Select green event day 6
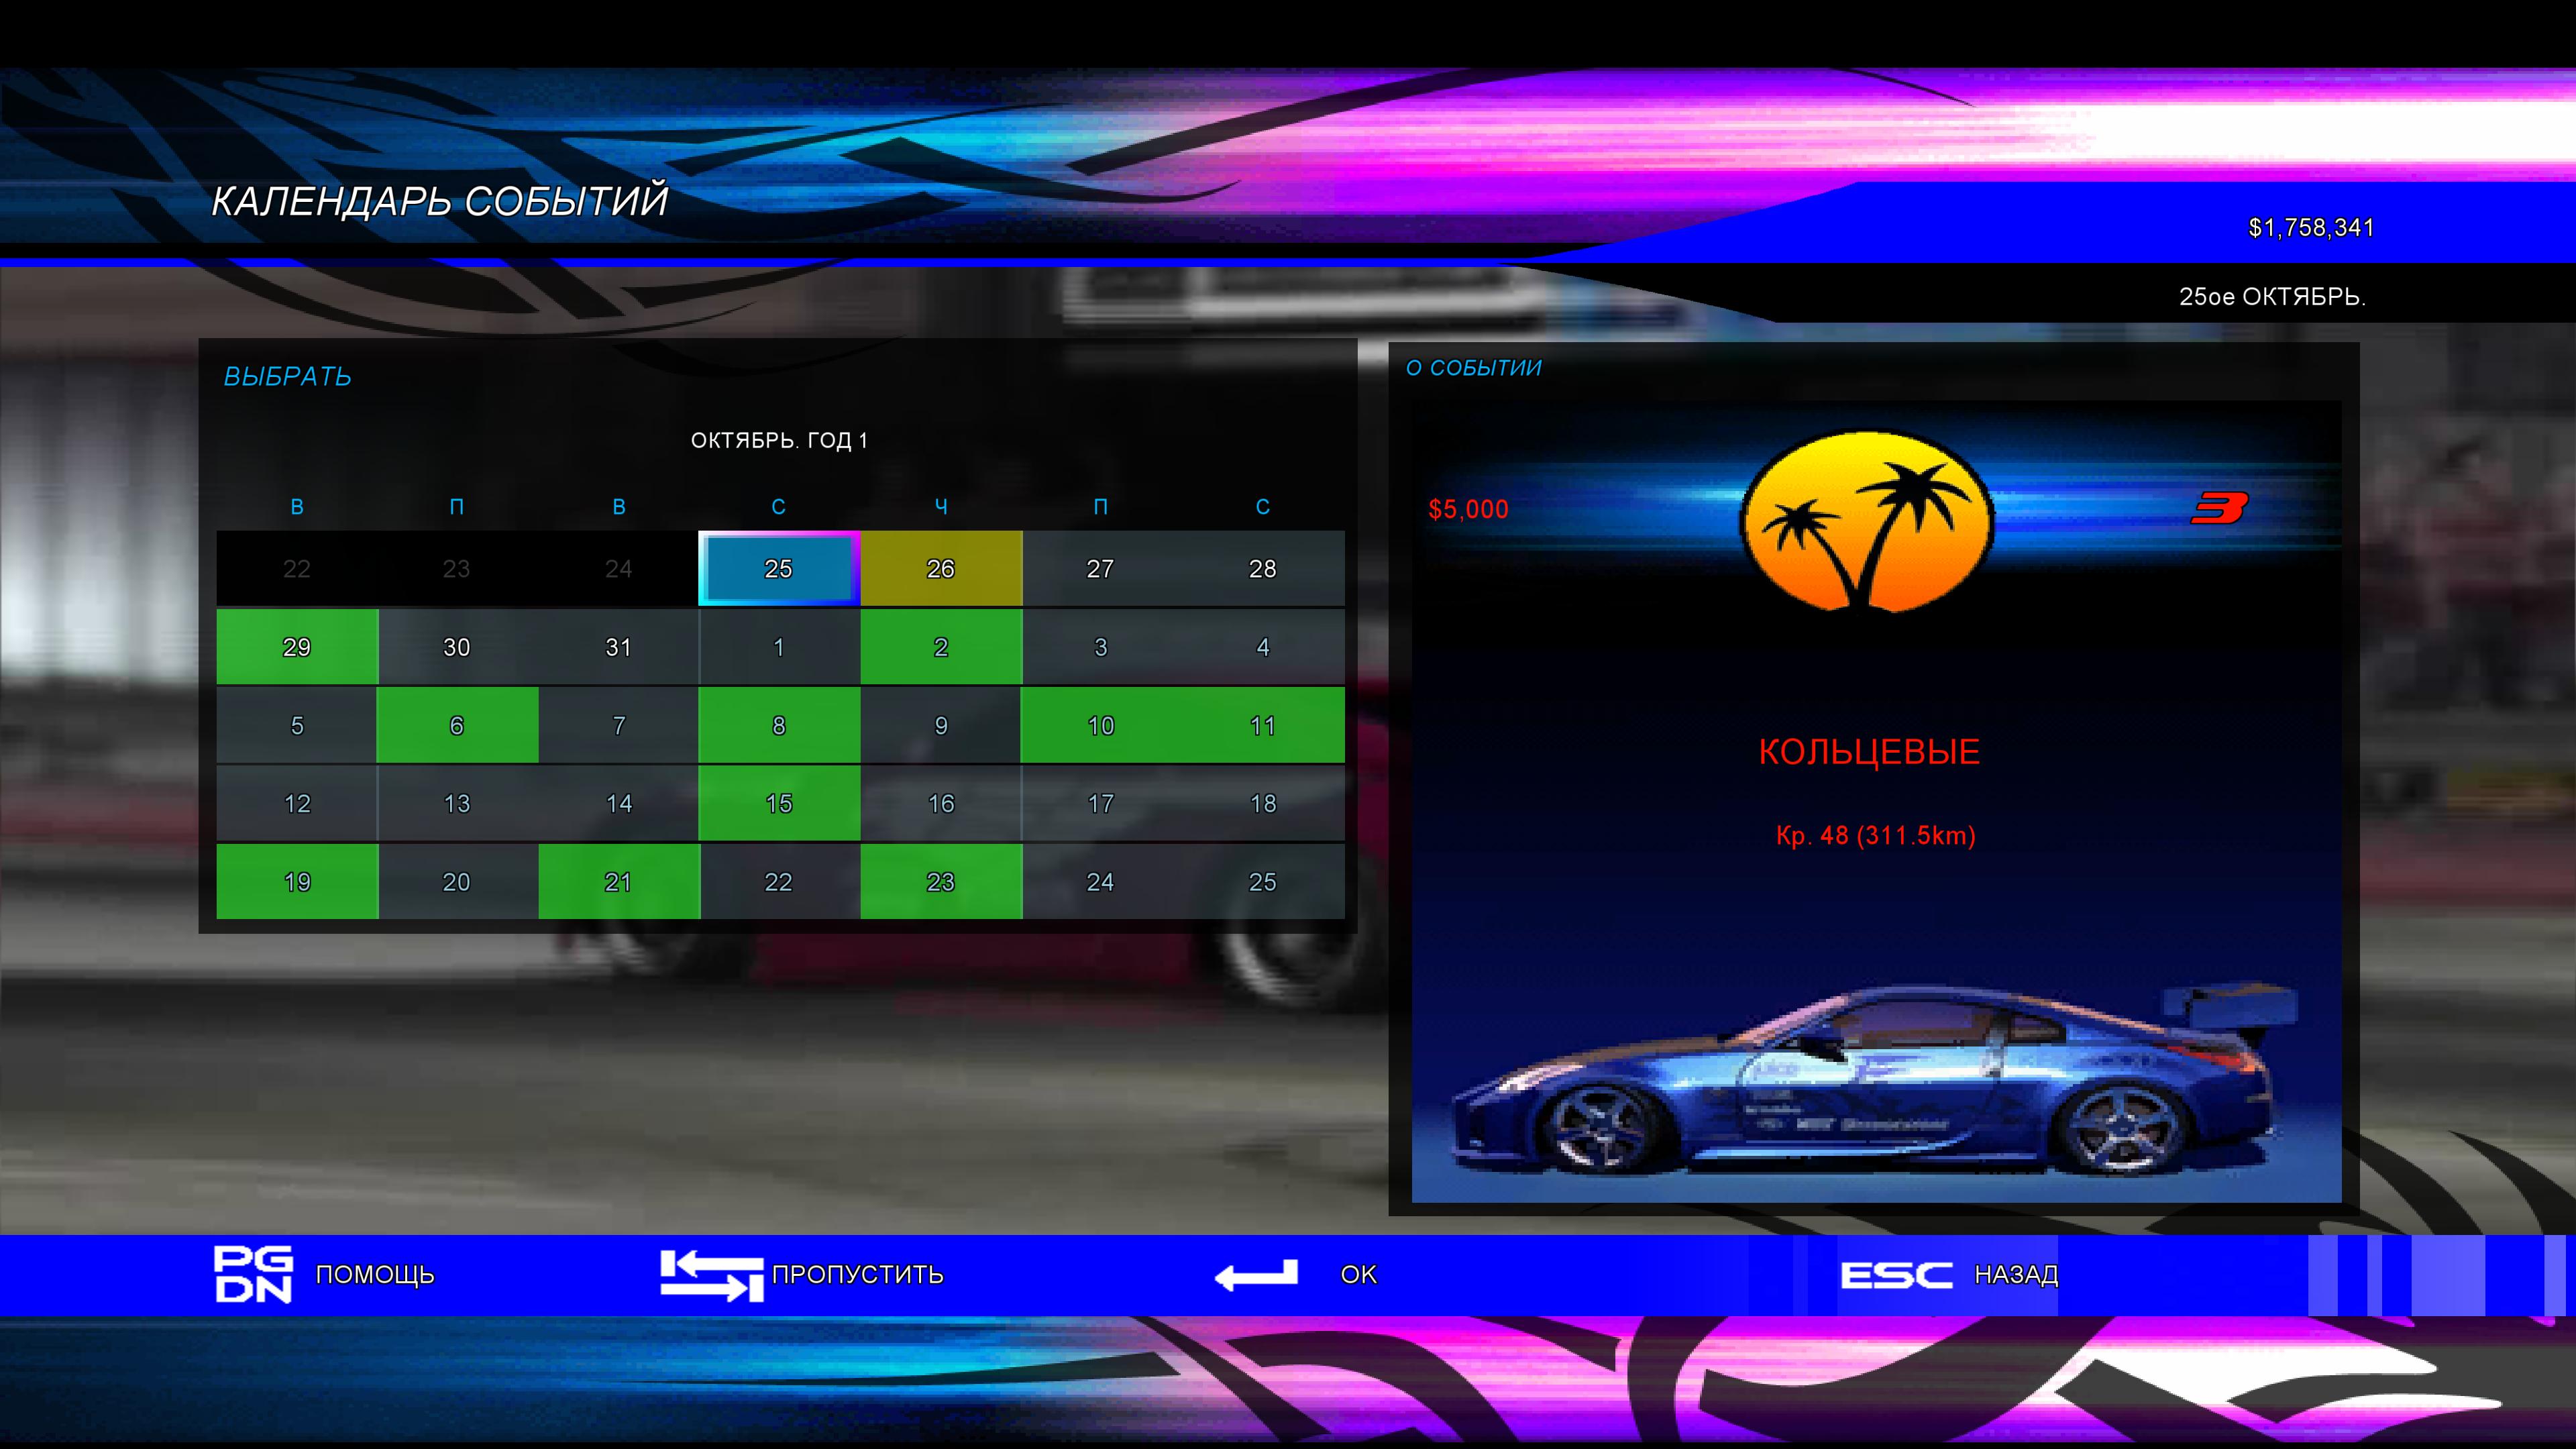Screen dimensions: 2576x1449 [457, 725]
